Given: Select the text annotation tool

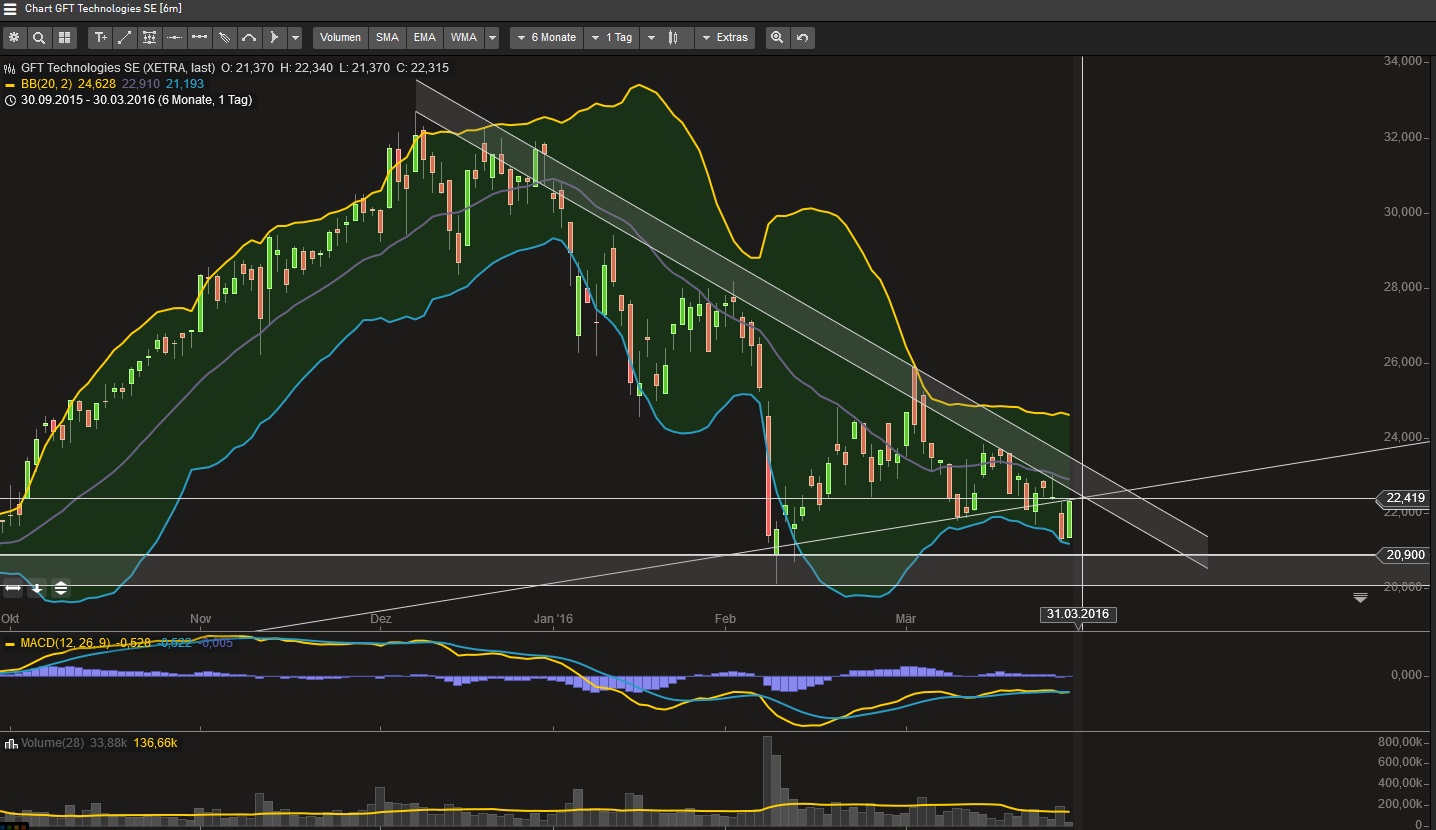Looking at the screenshot, I should [x=100, y=38].
